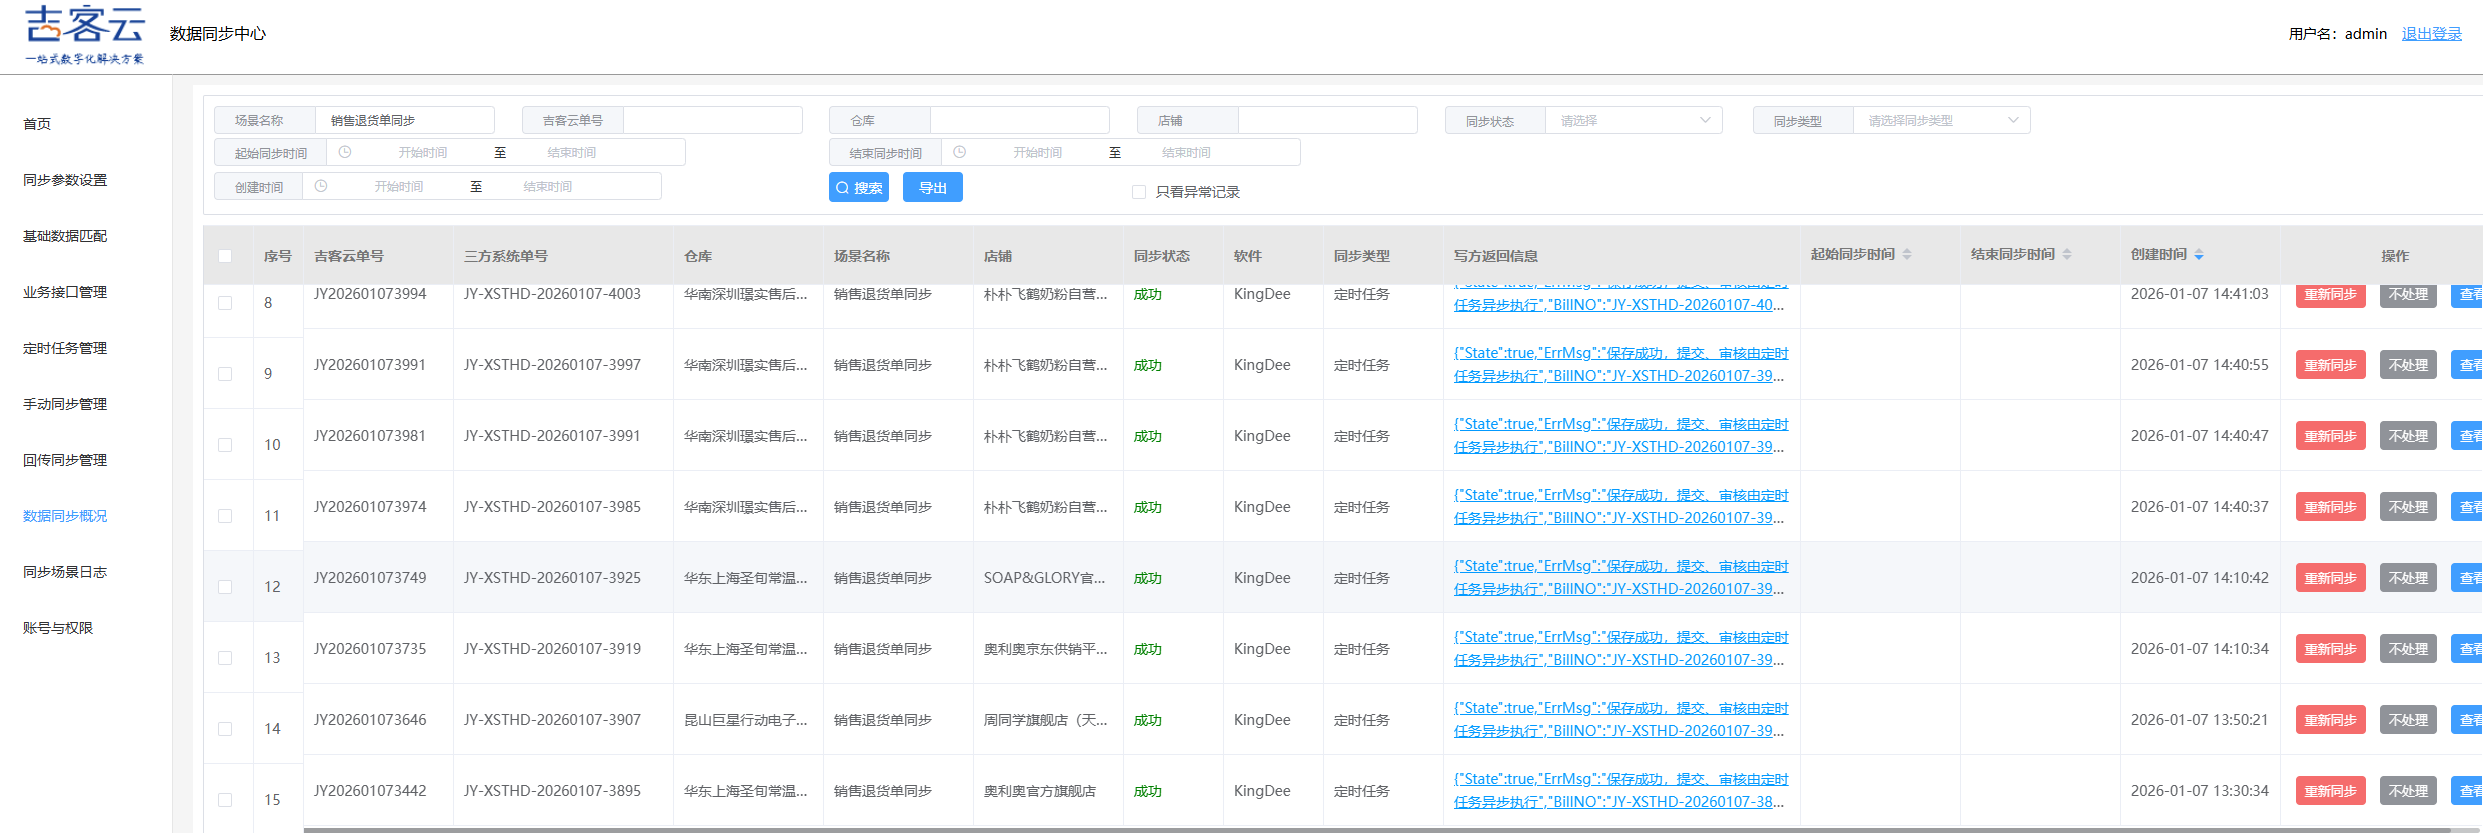This screenshot has height=833, width=2483.
Task: Click 退出登录 link
Action: (2432, 34)
